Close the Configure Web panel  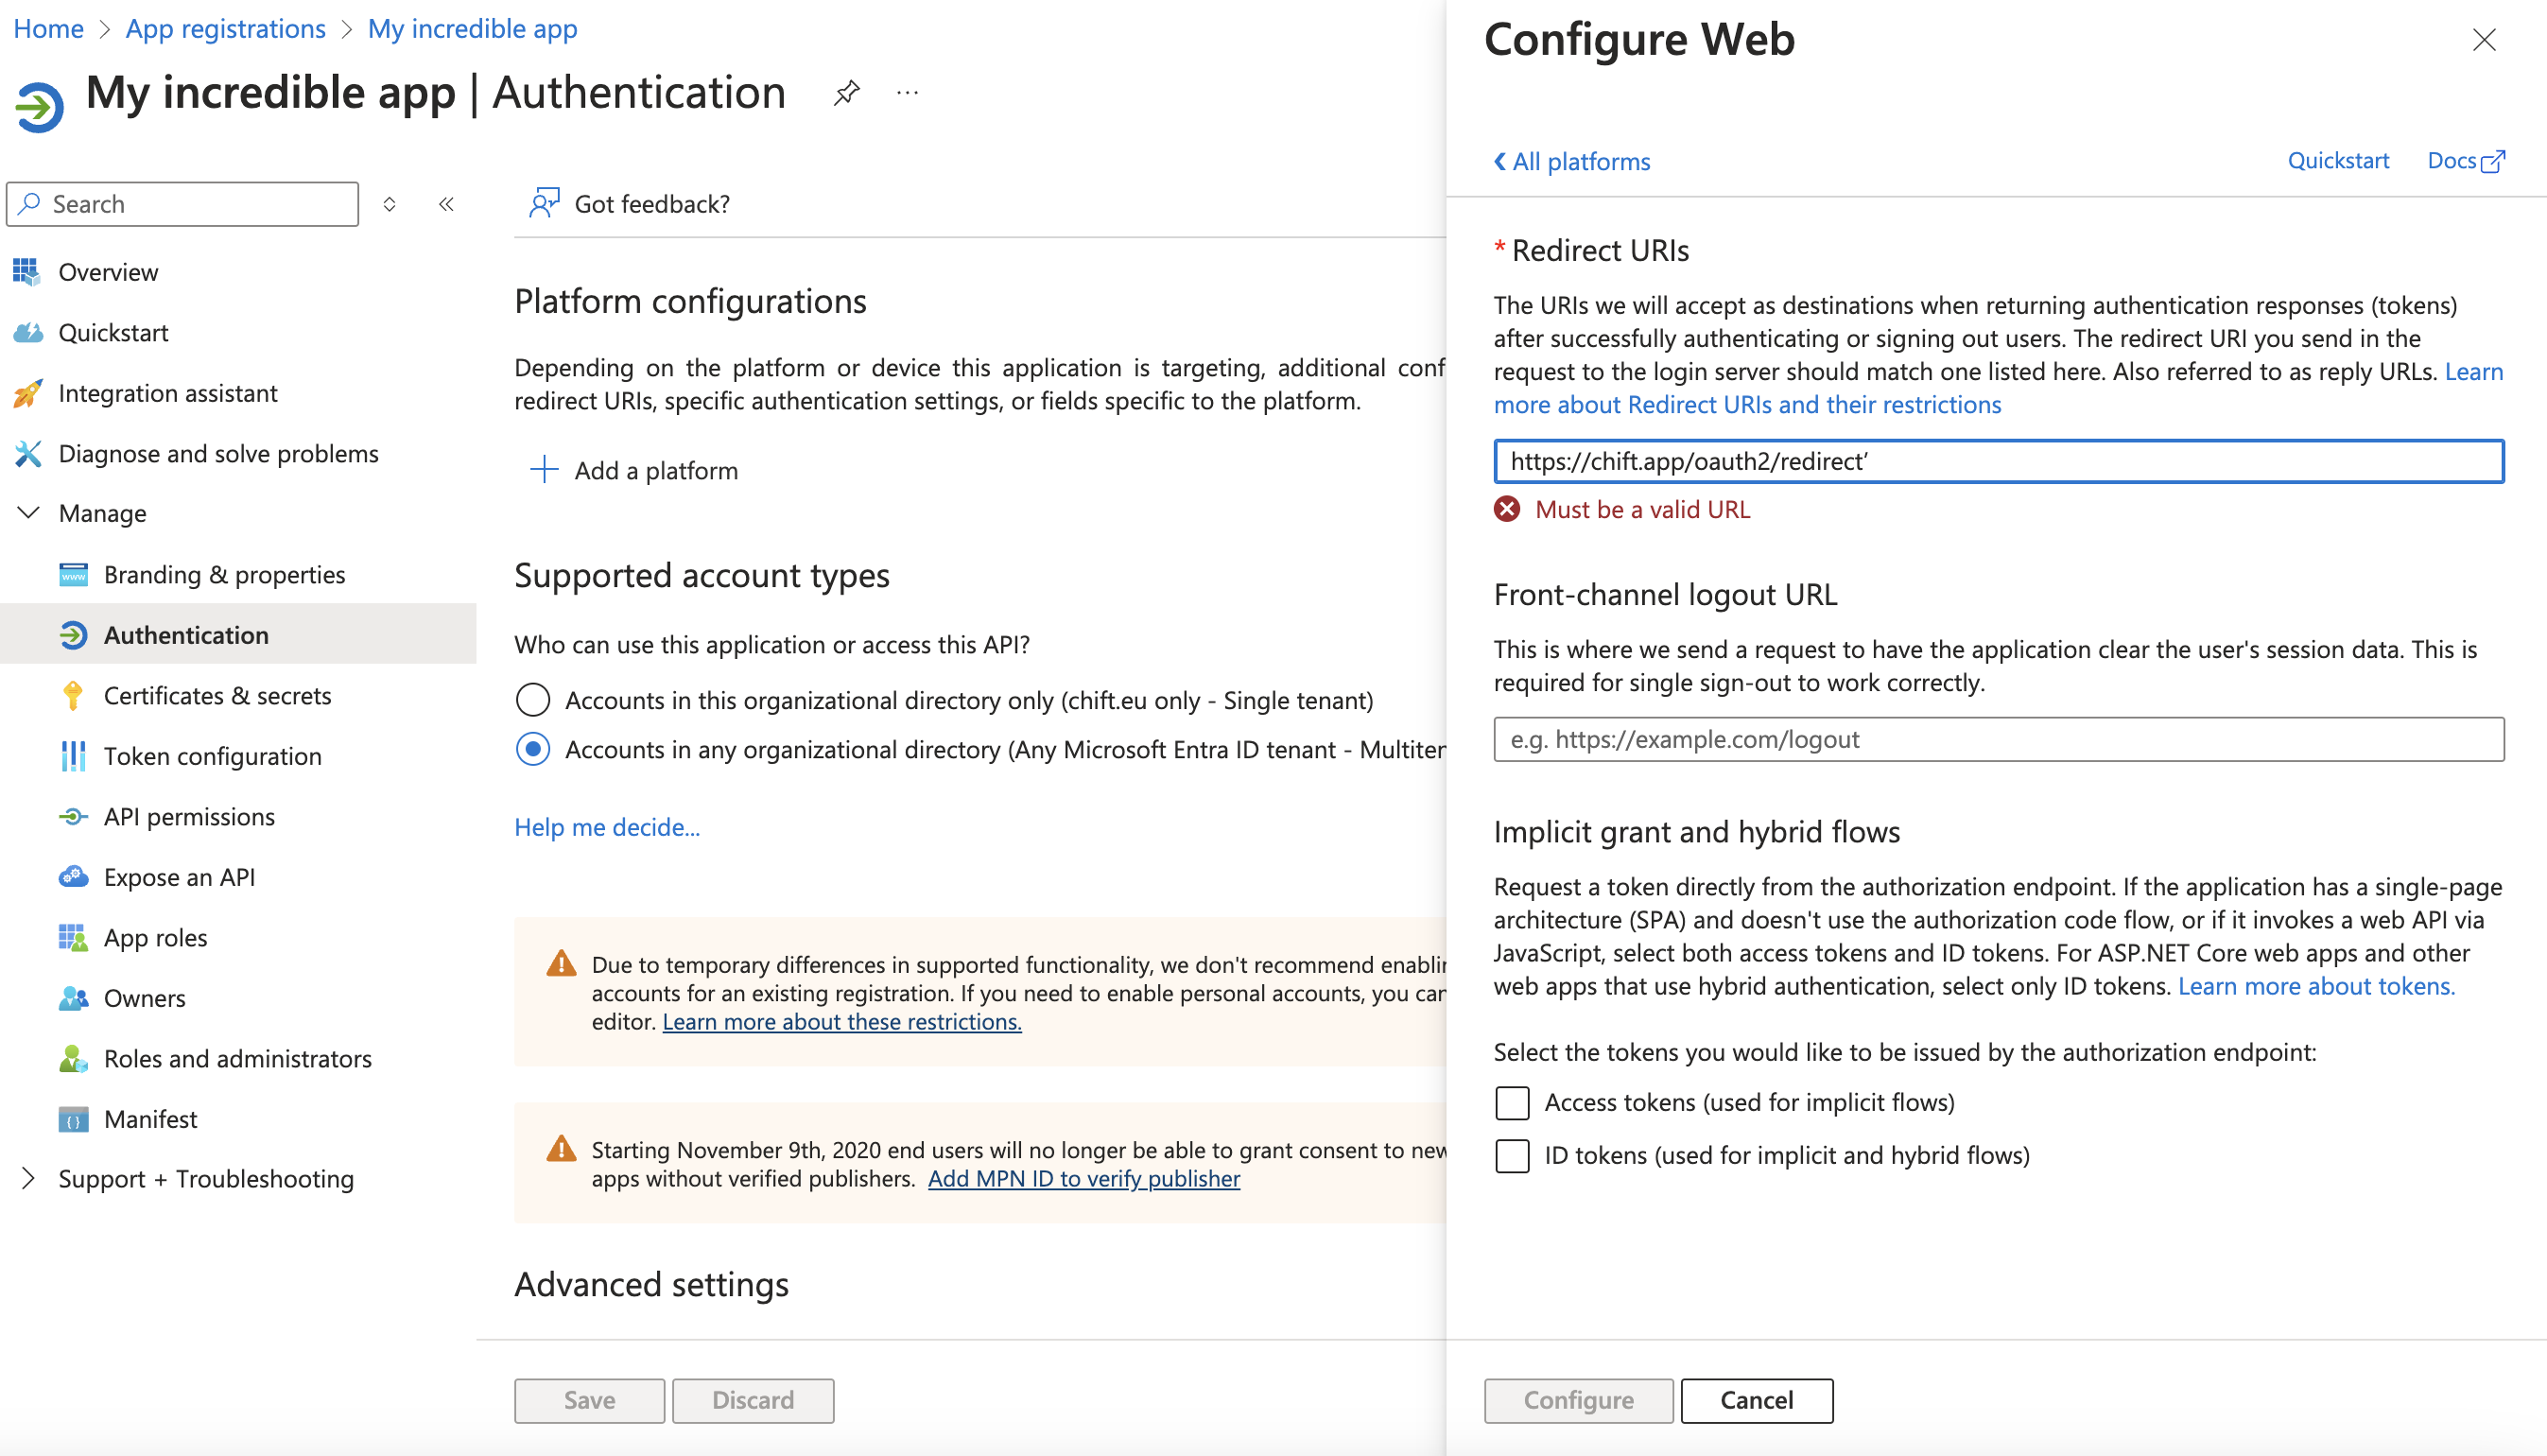pos(2483,40)
